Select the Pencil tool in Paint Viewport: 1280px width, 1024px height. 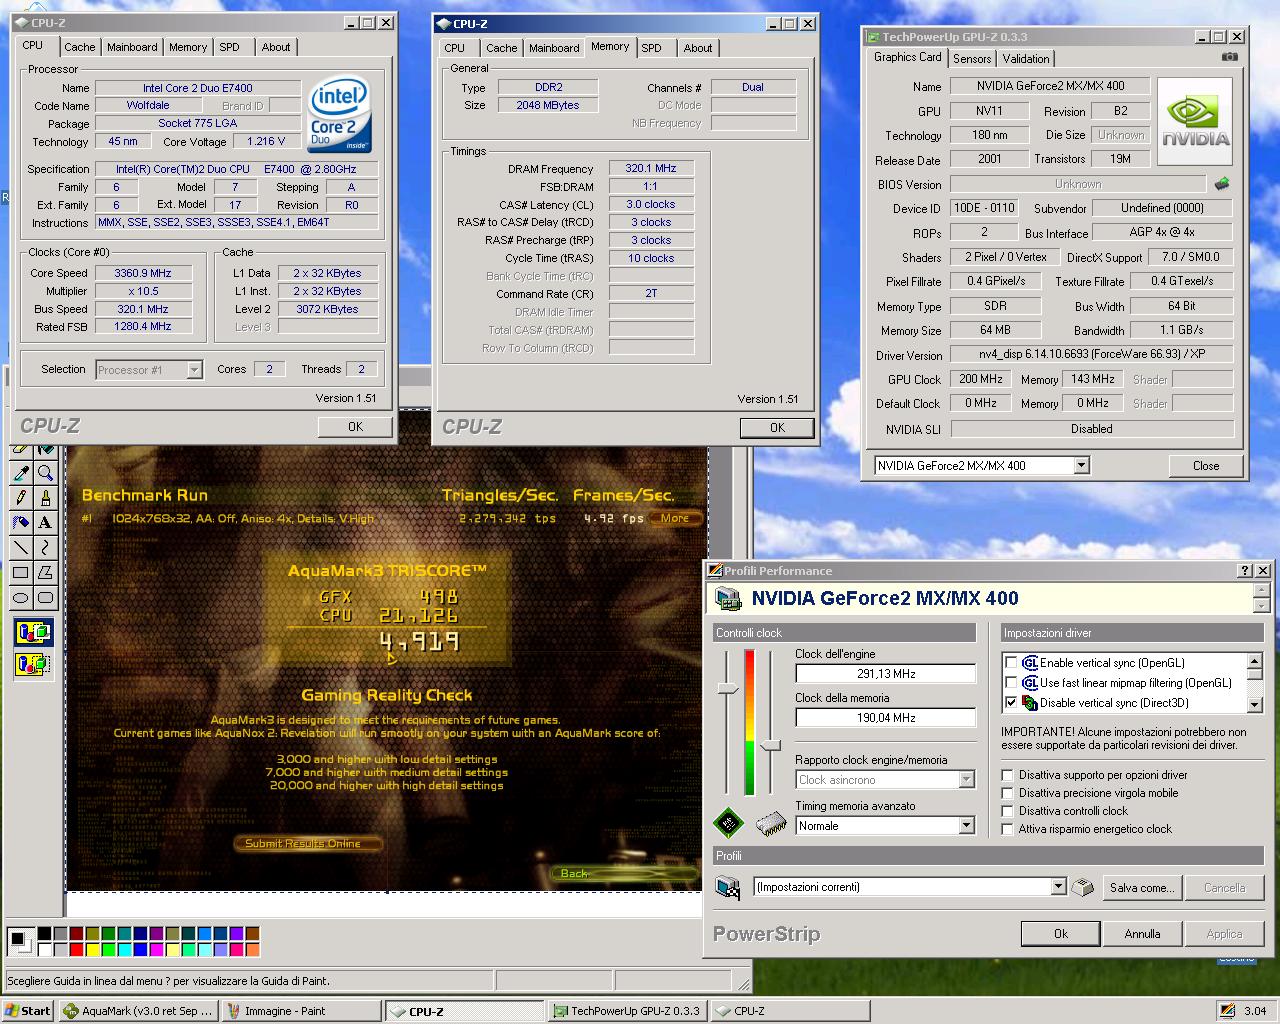20,497
